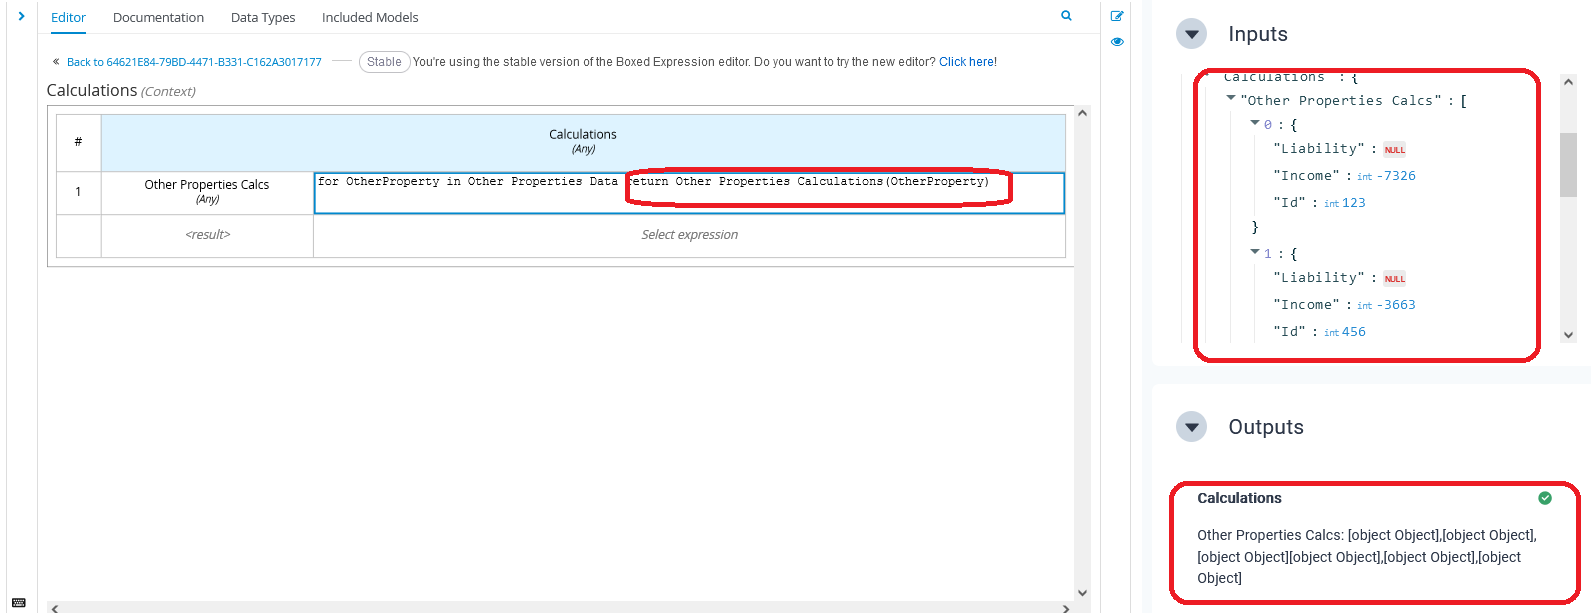Screen dimensions: 1591x613
Task: Click the eye preview icon
Action: pos(1117,42)
